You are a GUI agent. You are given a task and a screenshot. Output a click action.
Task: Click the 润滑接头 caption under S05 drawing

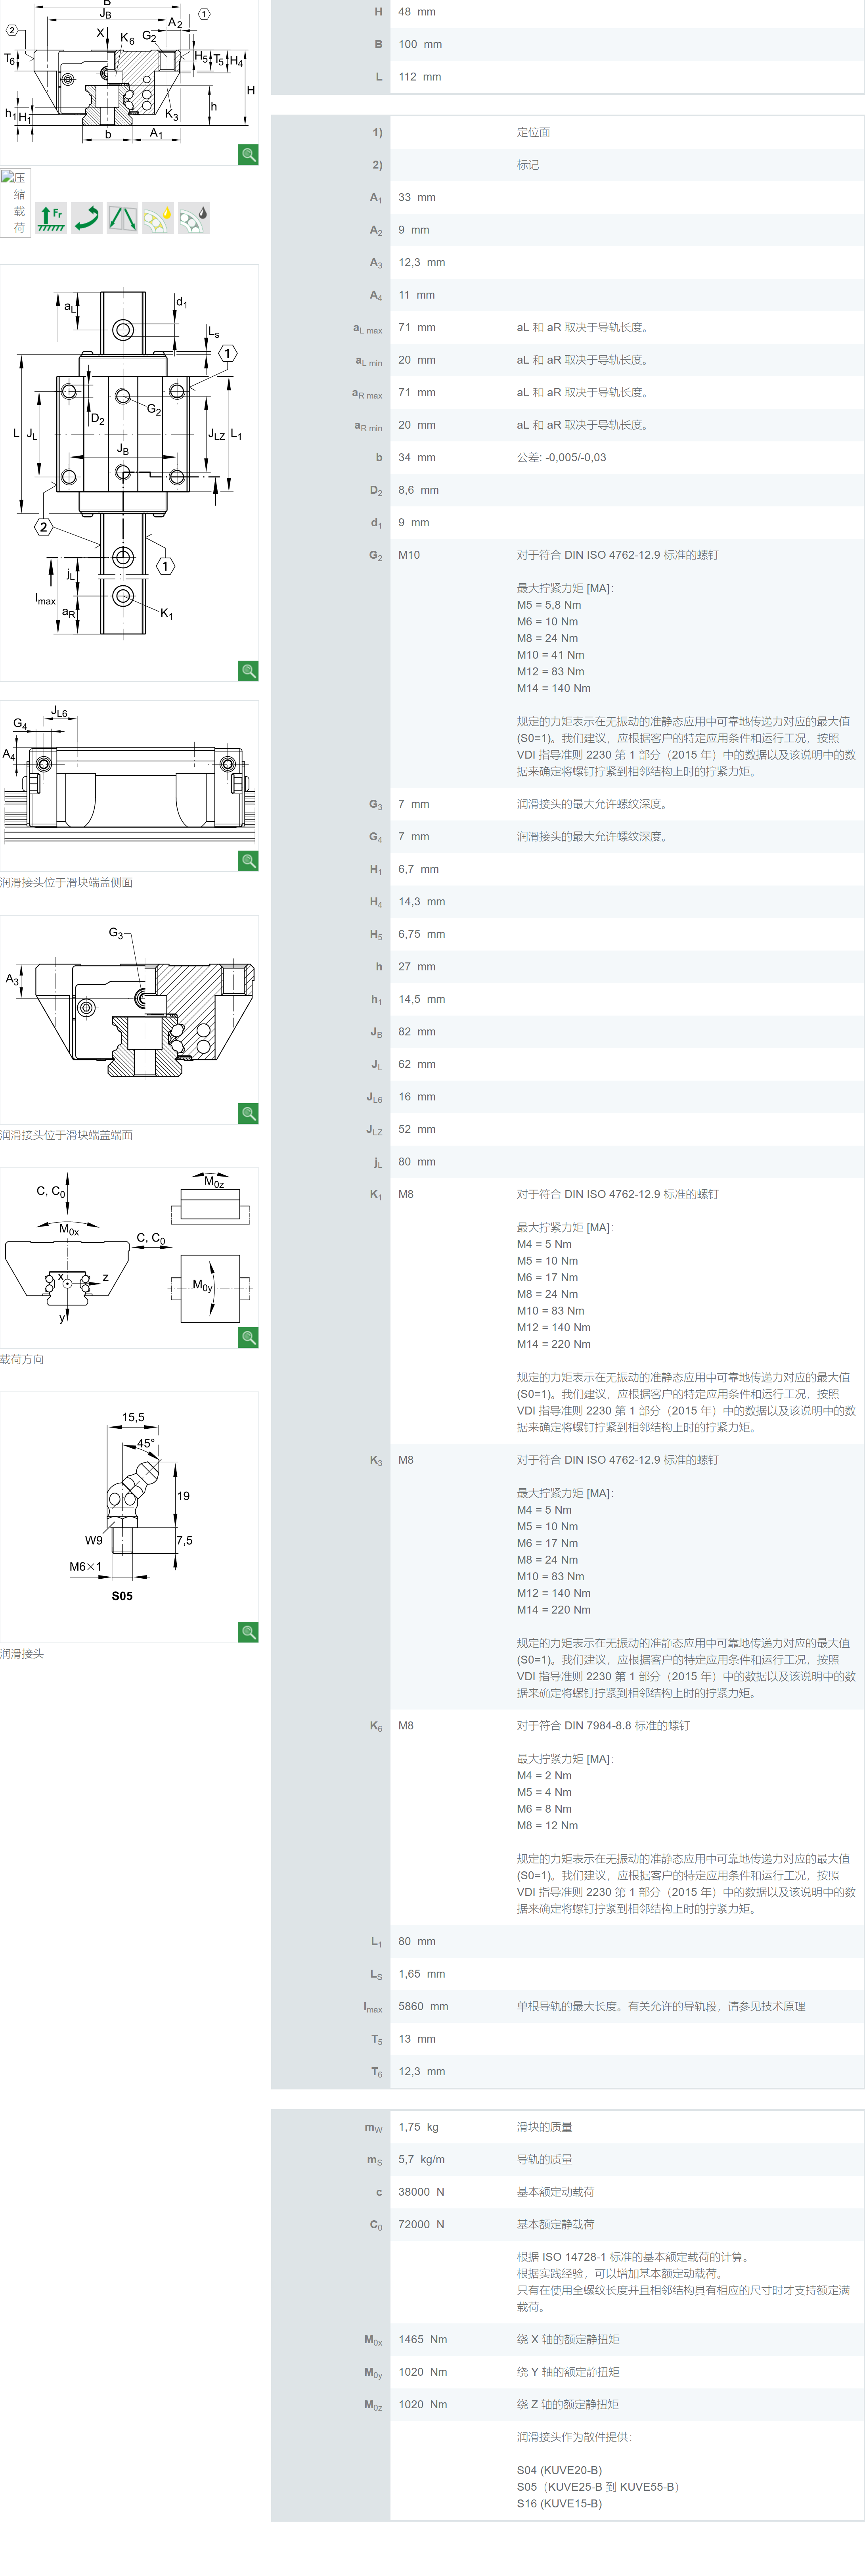click(x=22, y=1654)
